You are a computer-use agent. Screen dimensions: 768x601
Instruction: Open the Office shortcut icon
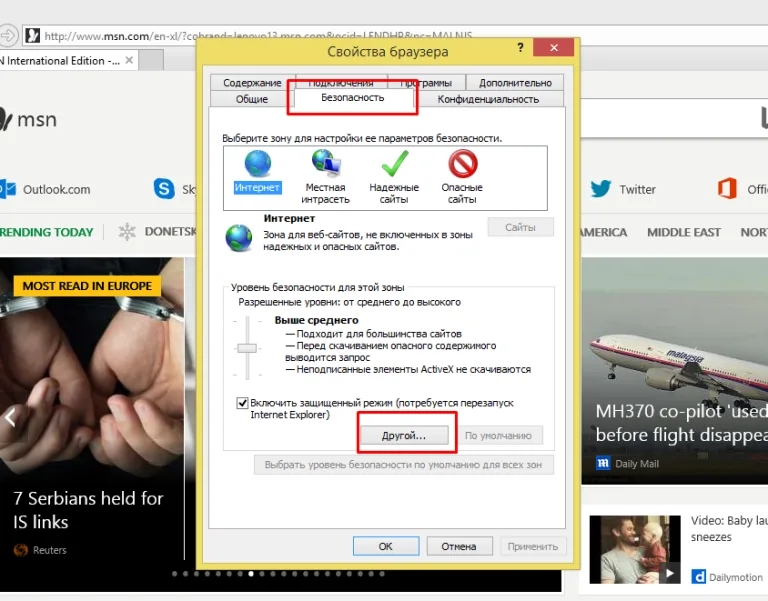727,189
